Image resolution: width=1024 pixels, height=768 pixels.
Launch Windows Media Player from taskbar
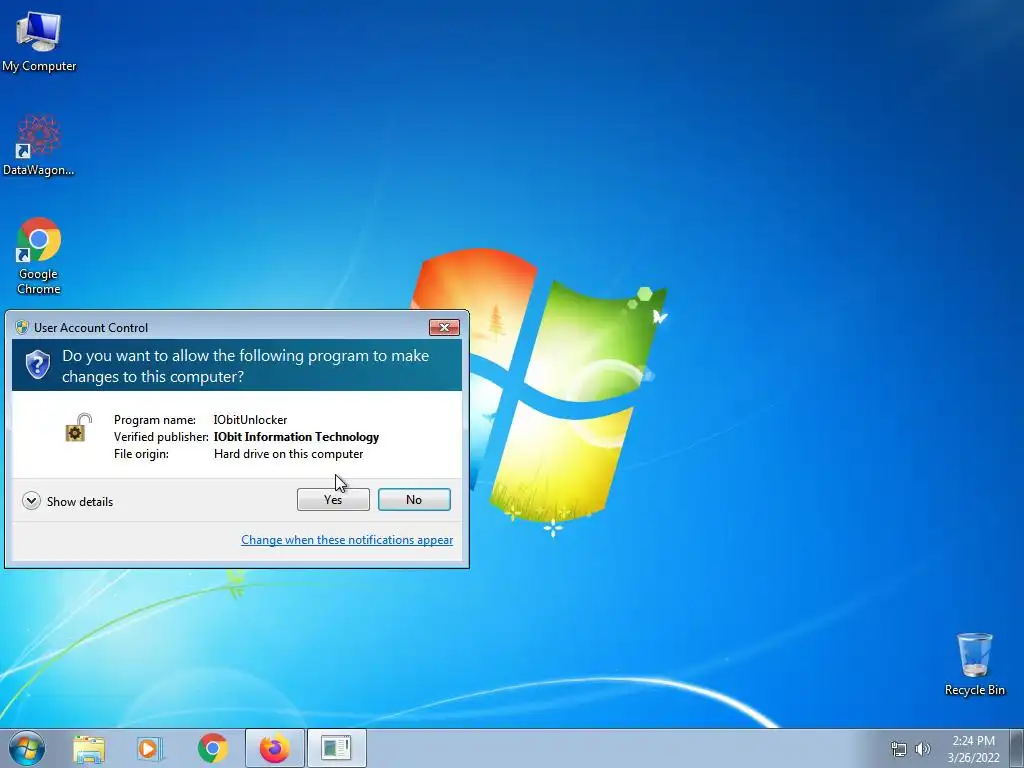tap(149, 748)
